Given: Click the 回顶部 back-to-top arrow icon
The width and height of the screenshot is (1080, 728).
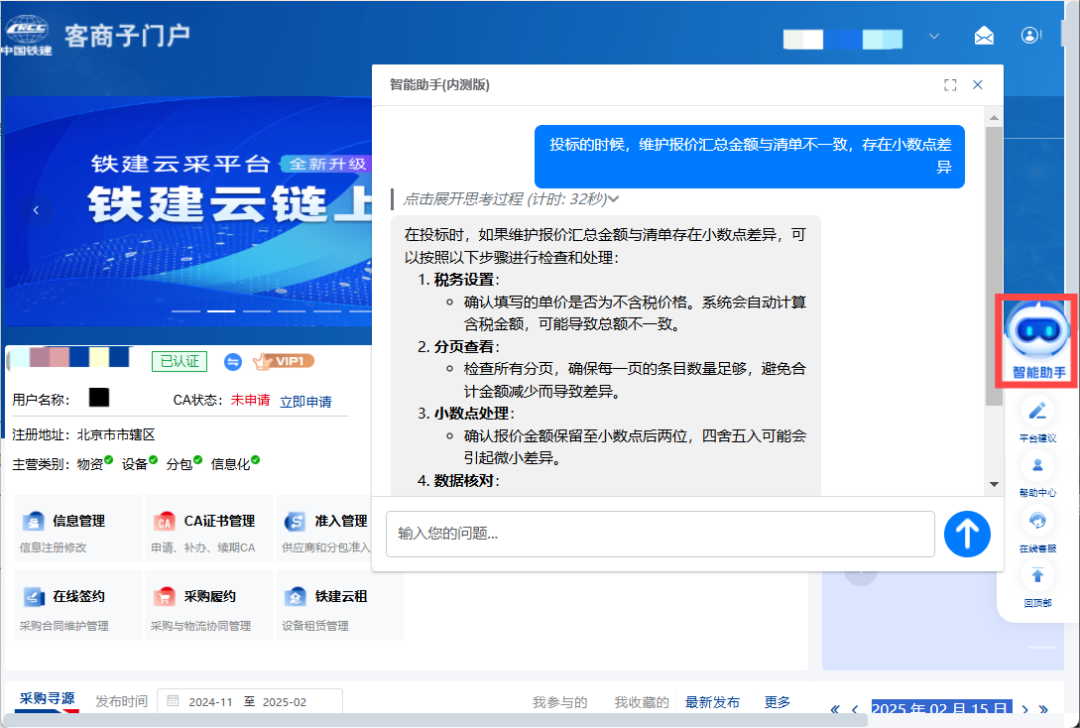Looking at the screenshot, I should tap(1037, 572).
